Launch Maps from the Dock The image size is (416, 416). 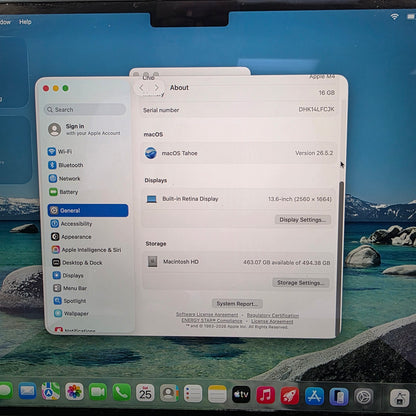coord(51,391)
